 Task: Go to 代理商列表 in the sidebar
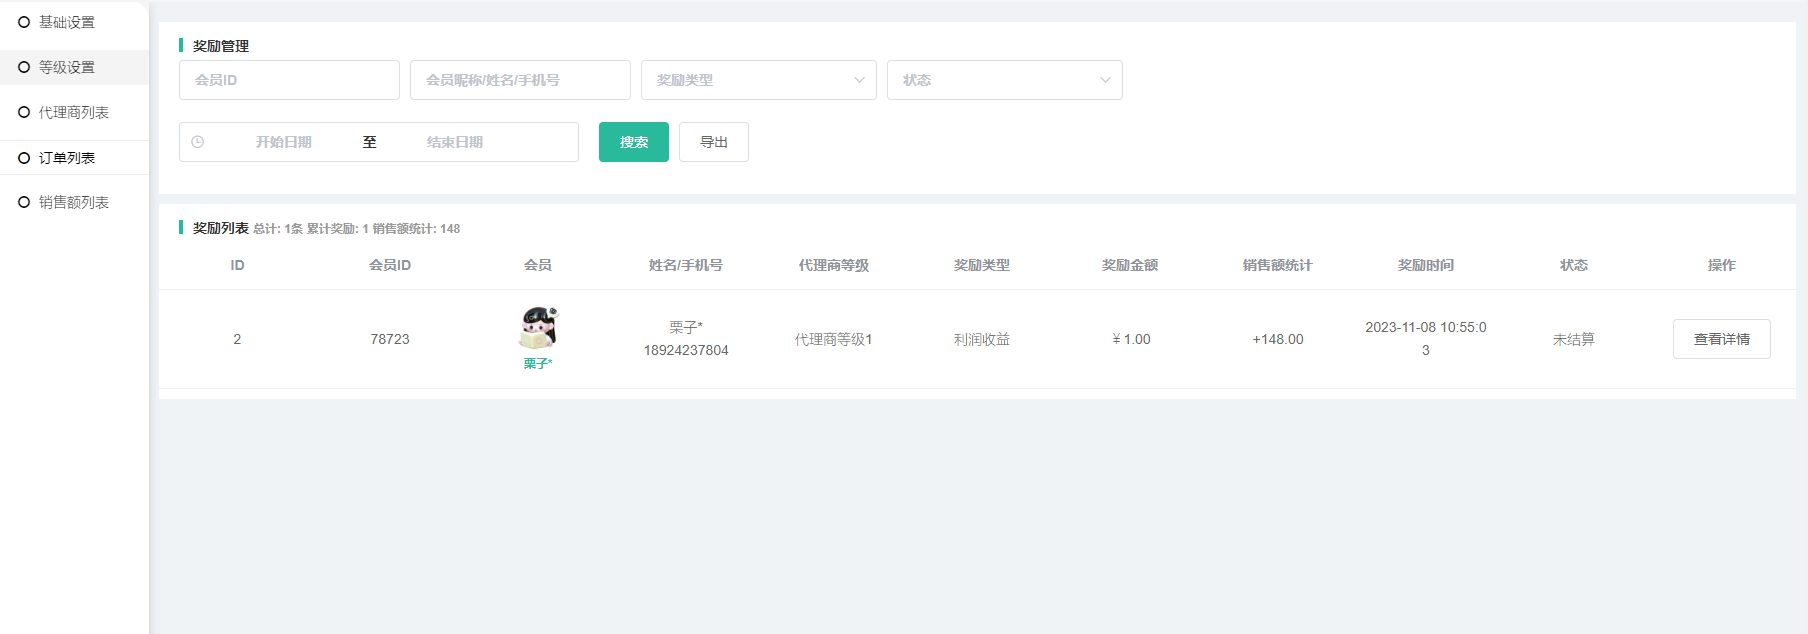[x=73, y=112]
